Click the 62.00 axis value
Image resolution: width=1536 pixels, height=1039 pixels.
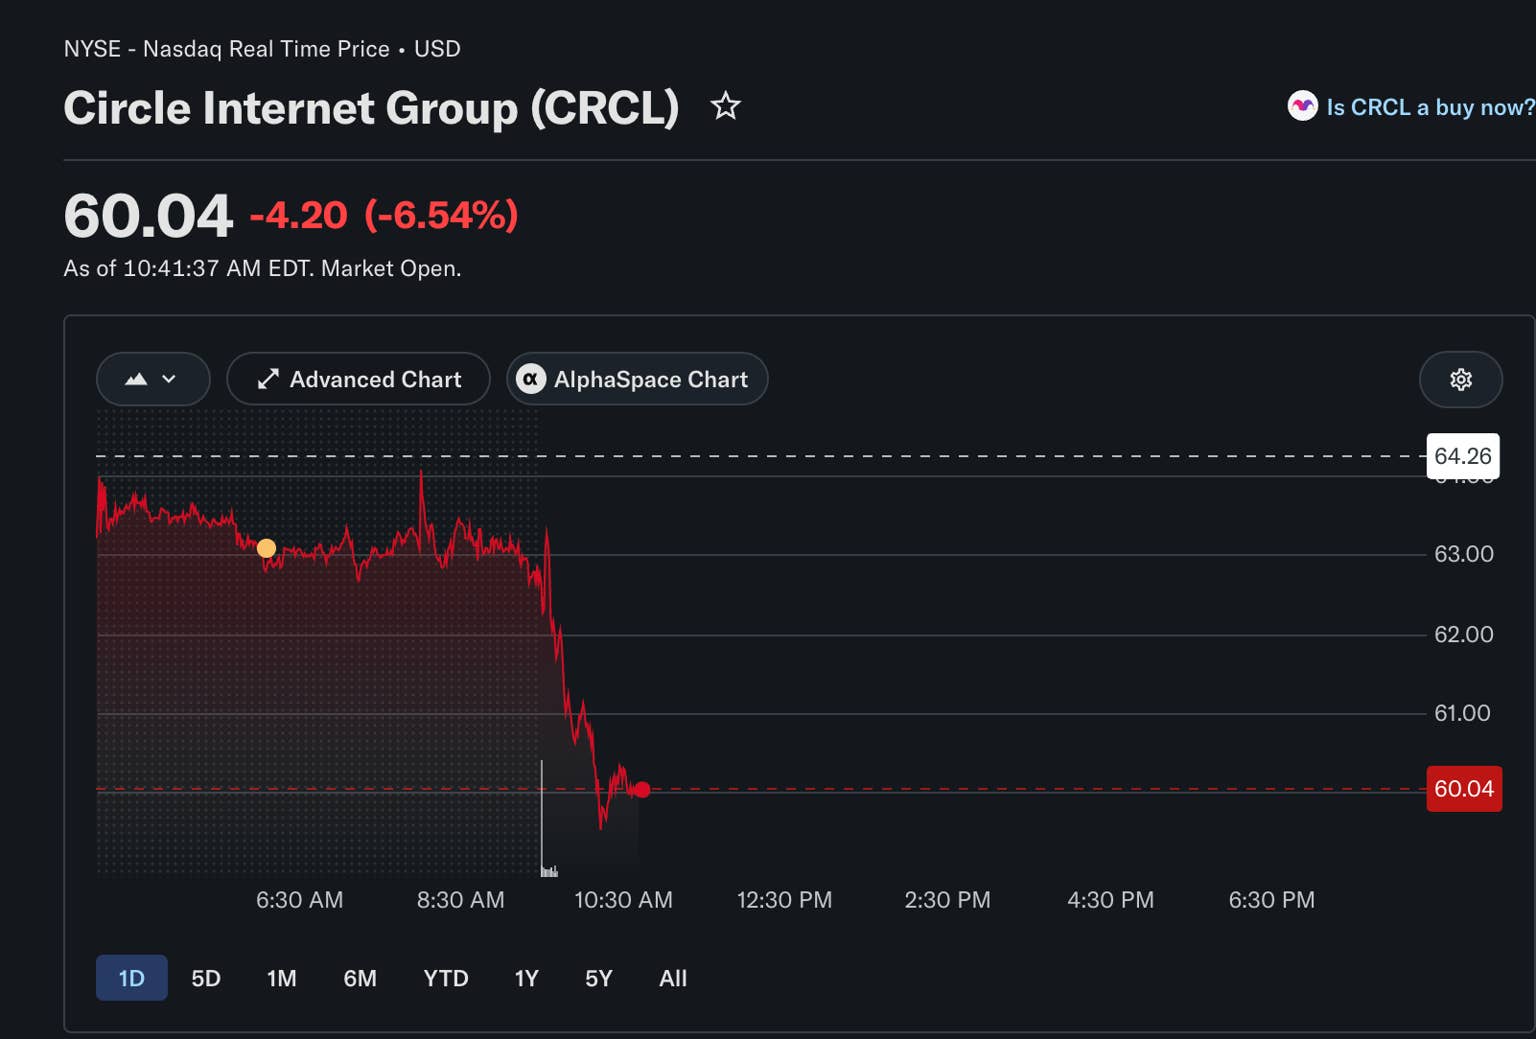click(x=1464, y=635)
